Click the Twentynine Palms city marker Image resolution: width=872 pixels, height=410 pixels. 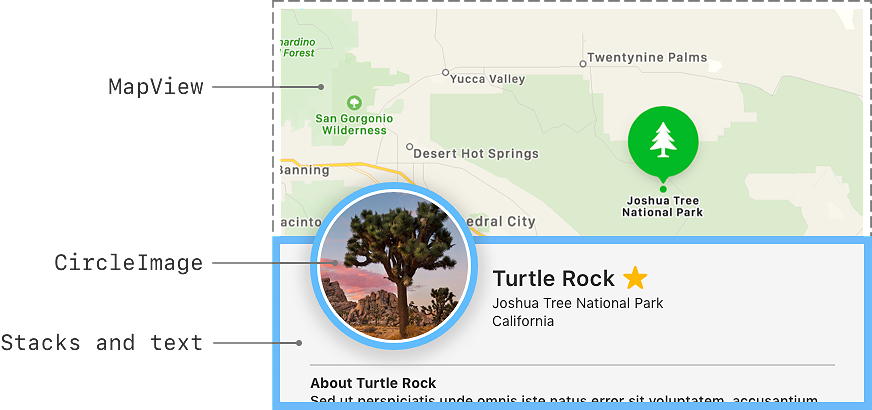click(x=583, y=63)
